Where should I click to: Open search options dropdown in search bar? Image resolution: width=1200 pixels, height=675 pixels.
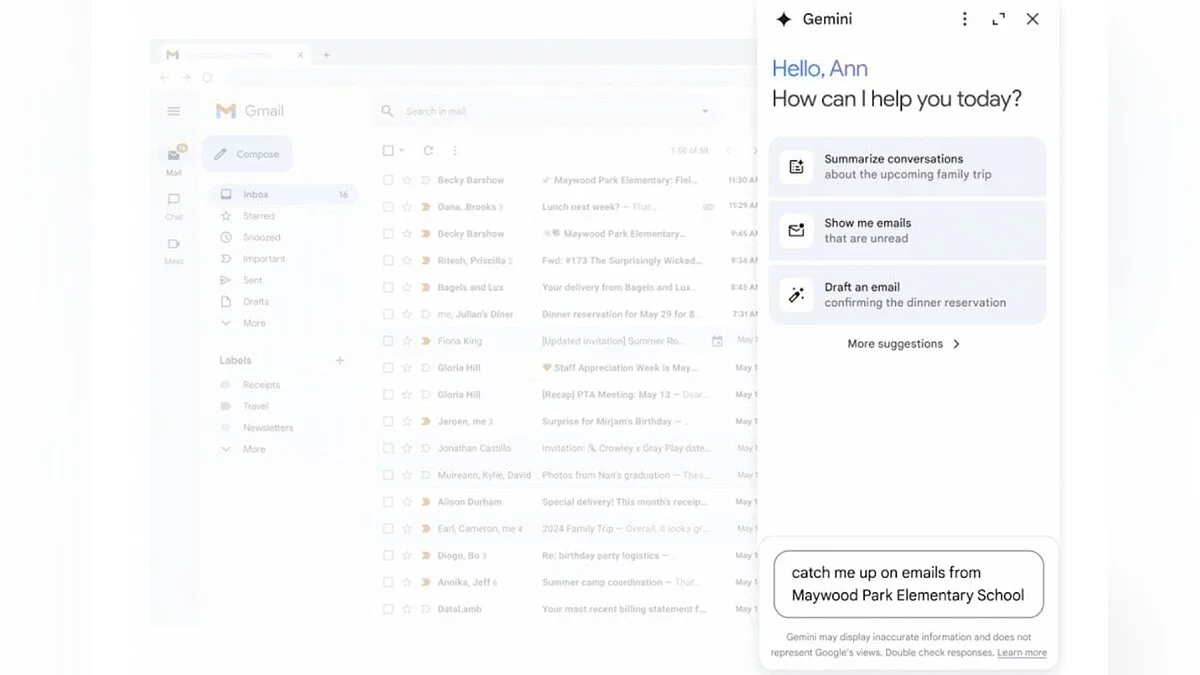(705, 112)
